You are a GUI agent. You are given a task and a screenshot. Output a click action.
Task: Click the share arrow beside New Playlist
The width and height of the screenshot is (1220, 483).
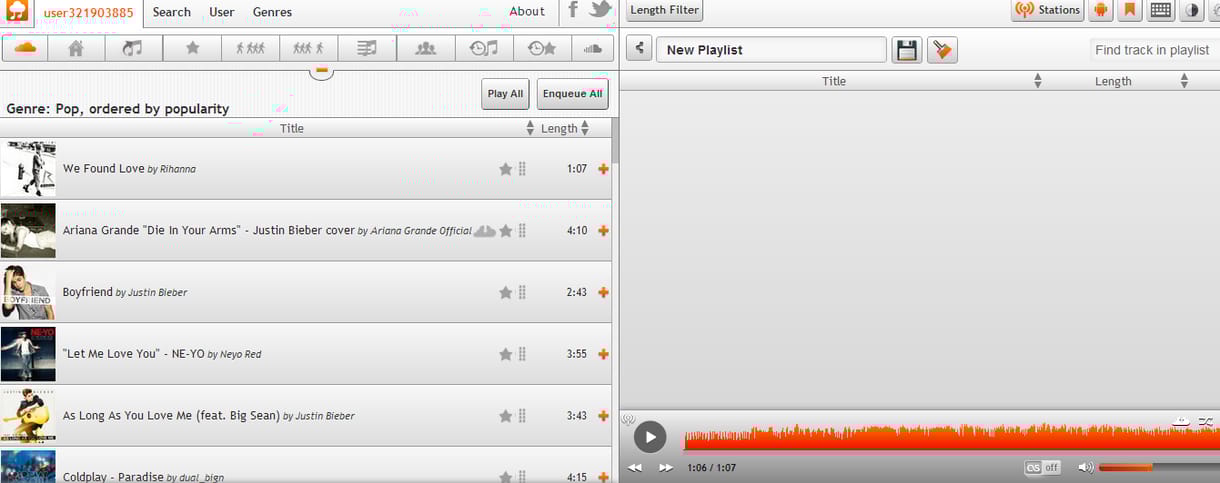(640, 49)
